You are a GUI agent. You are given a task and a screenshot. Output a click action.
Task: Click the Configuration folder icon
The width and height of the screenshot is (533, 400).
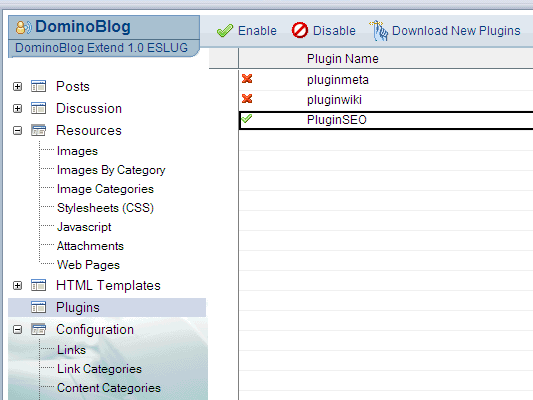[38, 330]
